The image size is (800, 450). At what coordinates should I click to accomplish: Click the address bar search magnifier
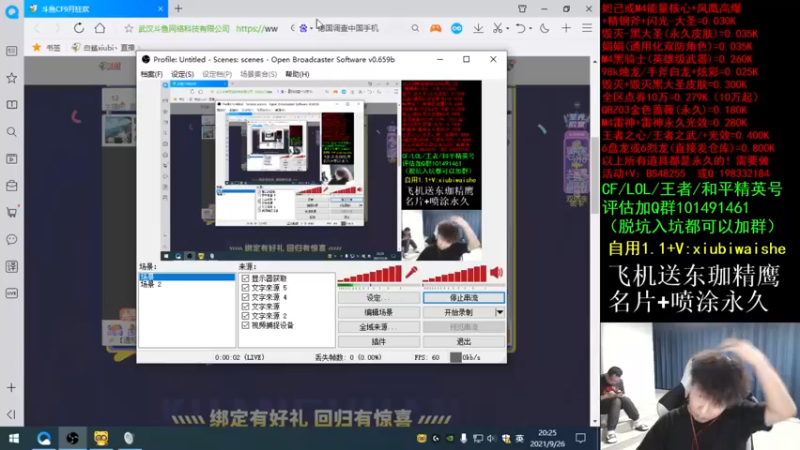[x=415, y=29]
